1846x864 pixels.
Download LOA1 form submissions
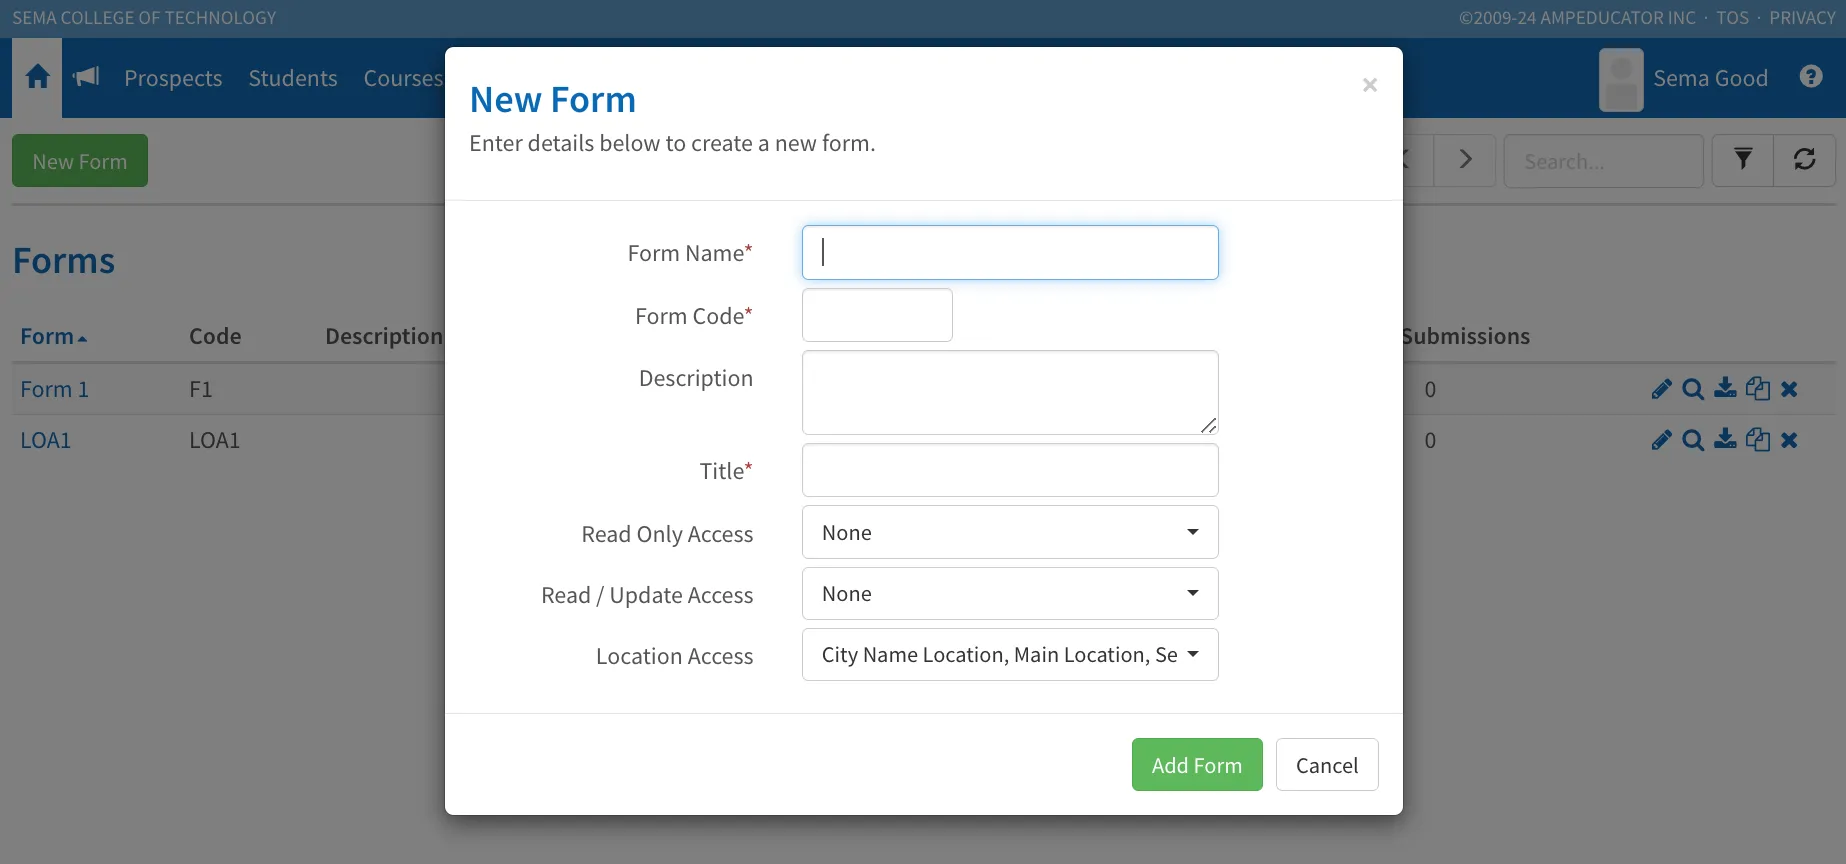1725,439
